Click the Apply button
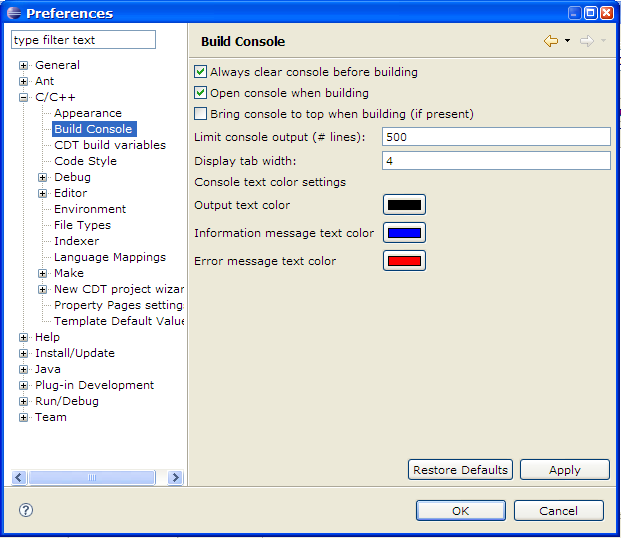The width and height of the screenshot is (621, 538). [564, 470]
